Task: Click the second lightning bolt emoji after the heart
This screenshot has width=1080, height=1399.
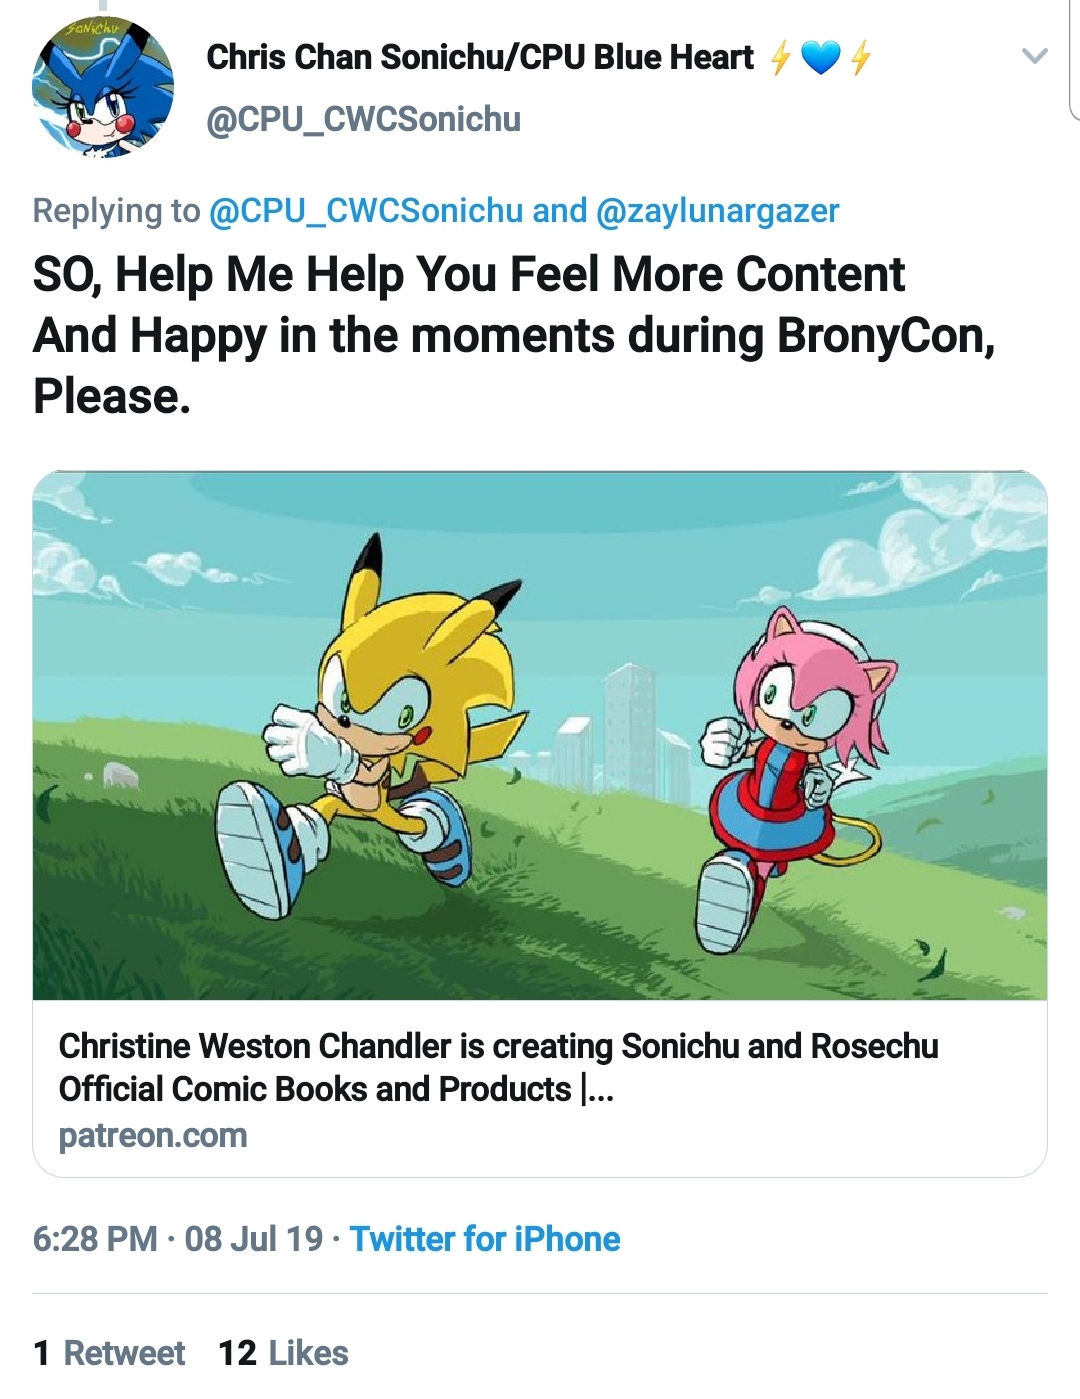Action: [x=860, y=58]
